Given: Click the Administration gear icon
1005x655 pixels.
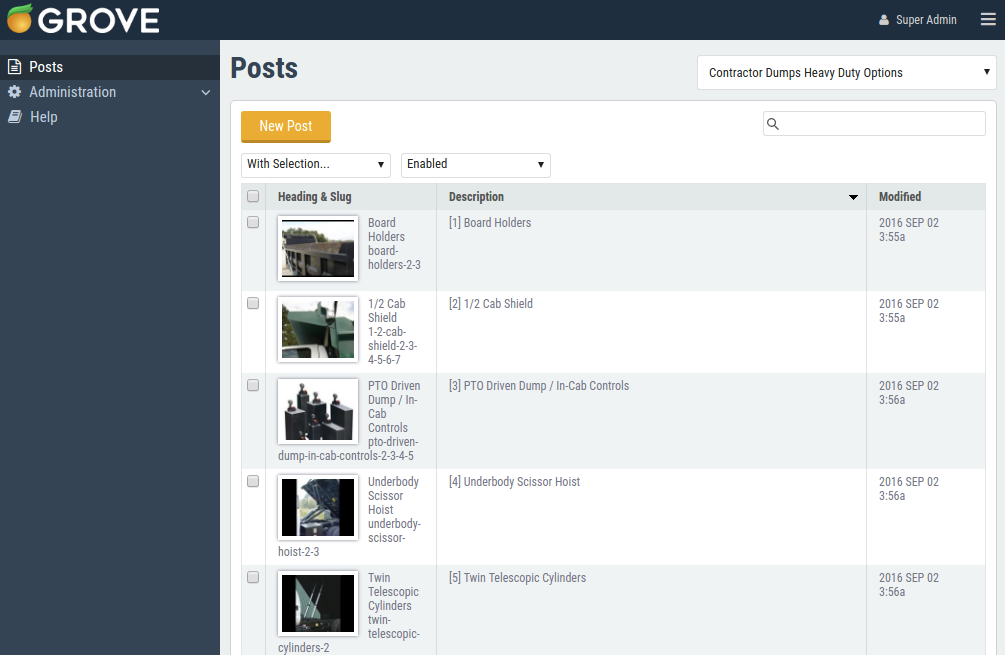Looking at the screenshot, I should (x=13, y=91).
